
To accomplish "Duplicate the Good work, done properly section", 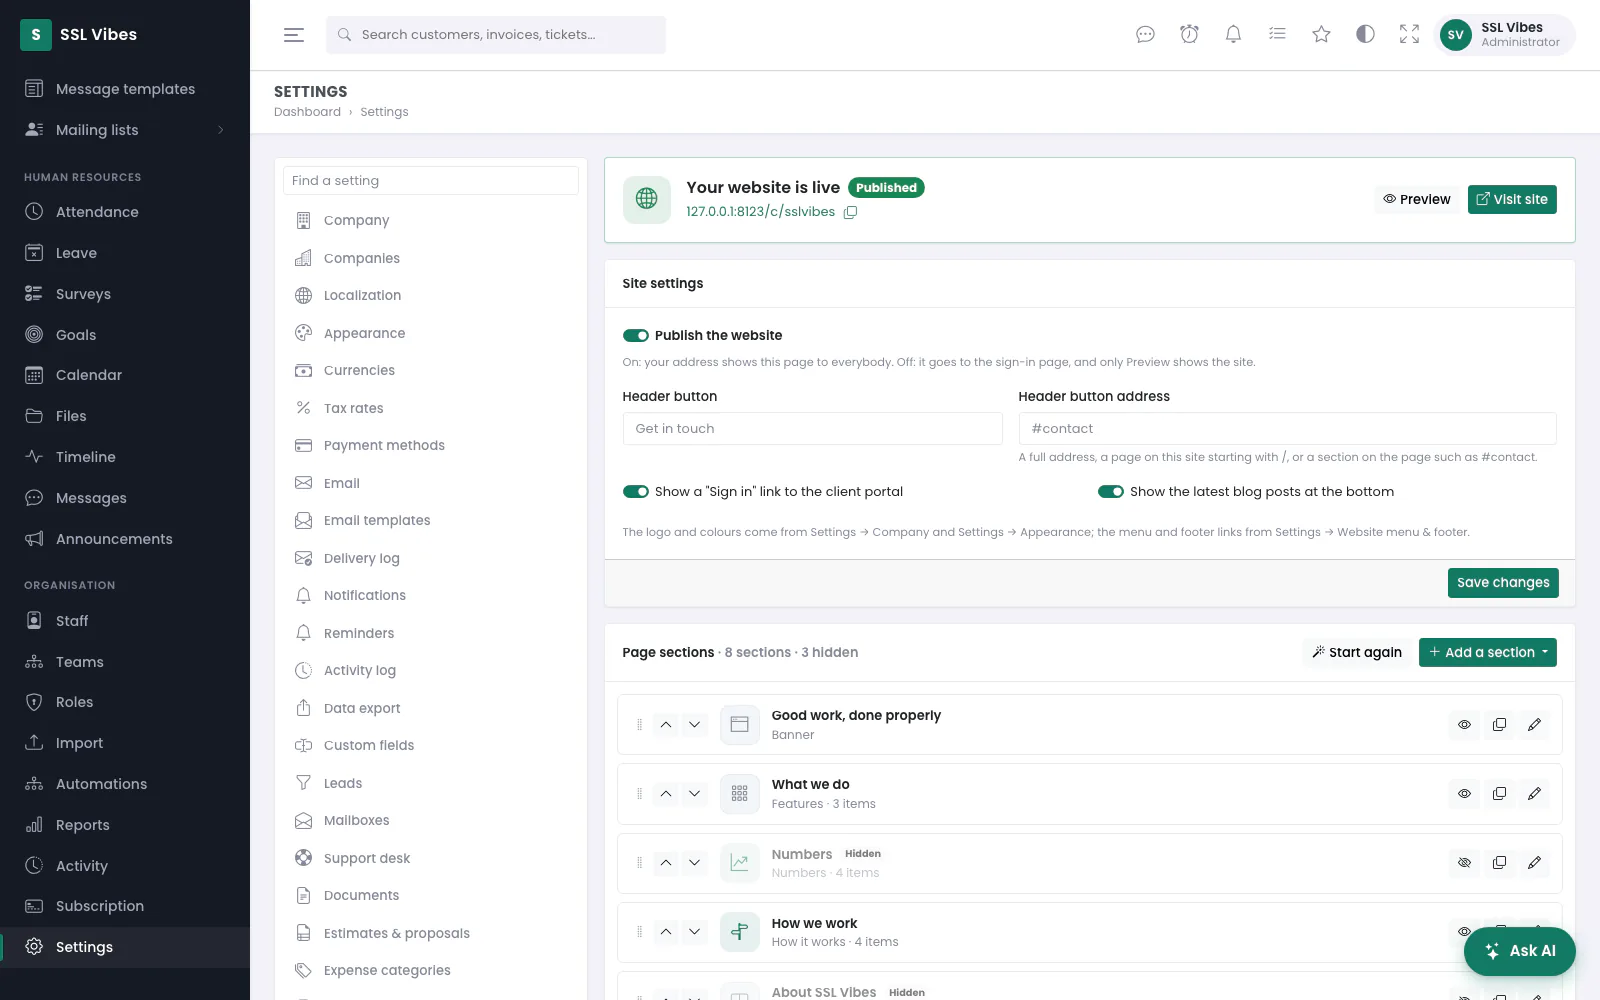I will pyautogui.click(x=1499, y=725).
